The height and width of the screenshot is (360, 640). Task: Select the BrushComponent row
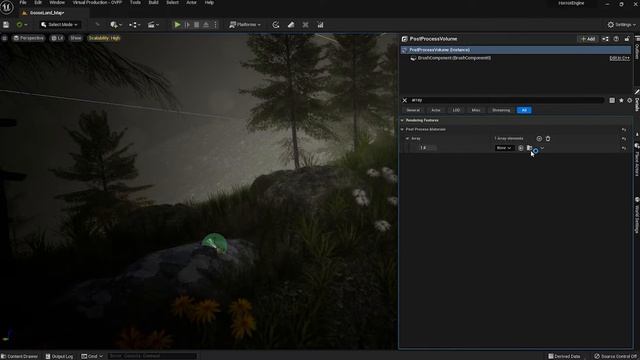516,58
